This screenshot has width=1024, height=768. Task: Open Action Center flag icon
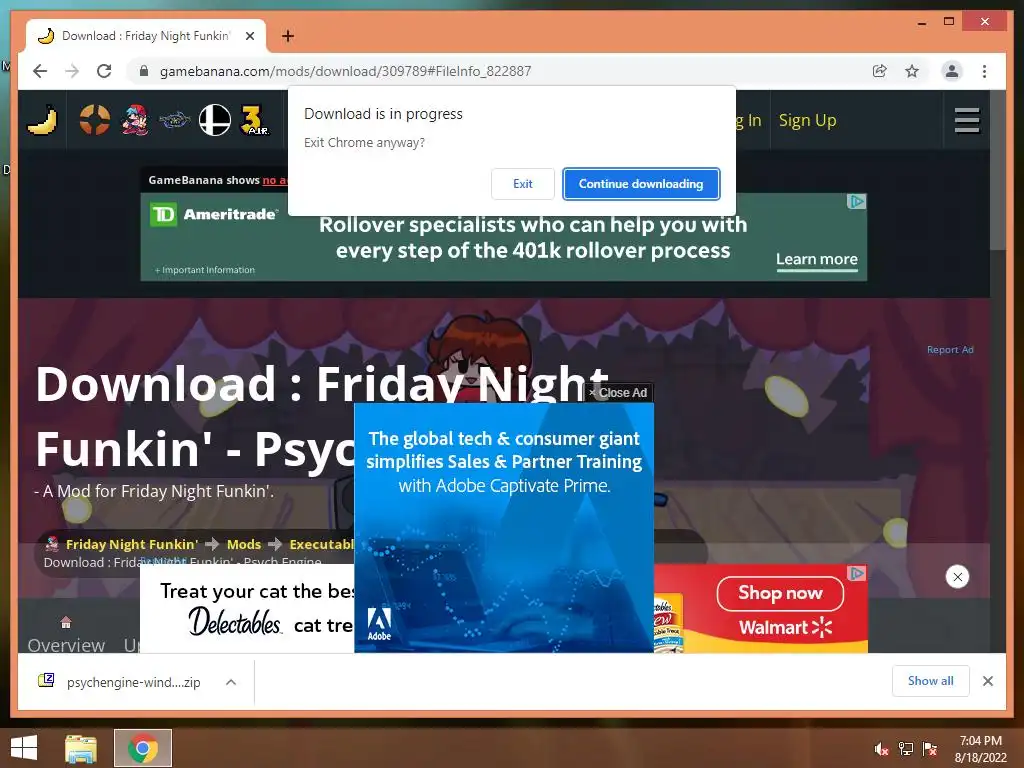click(930, 749)
